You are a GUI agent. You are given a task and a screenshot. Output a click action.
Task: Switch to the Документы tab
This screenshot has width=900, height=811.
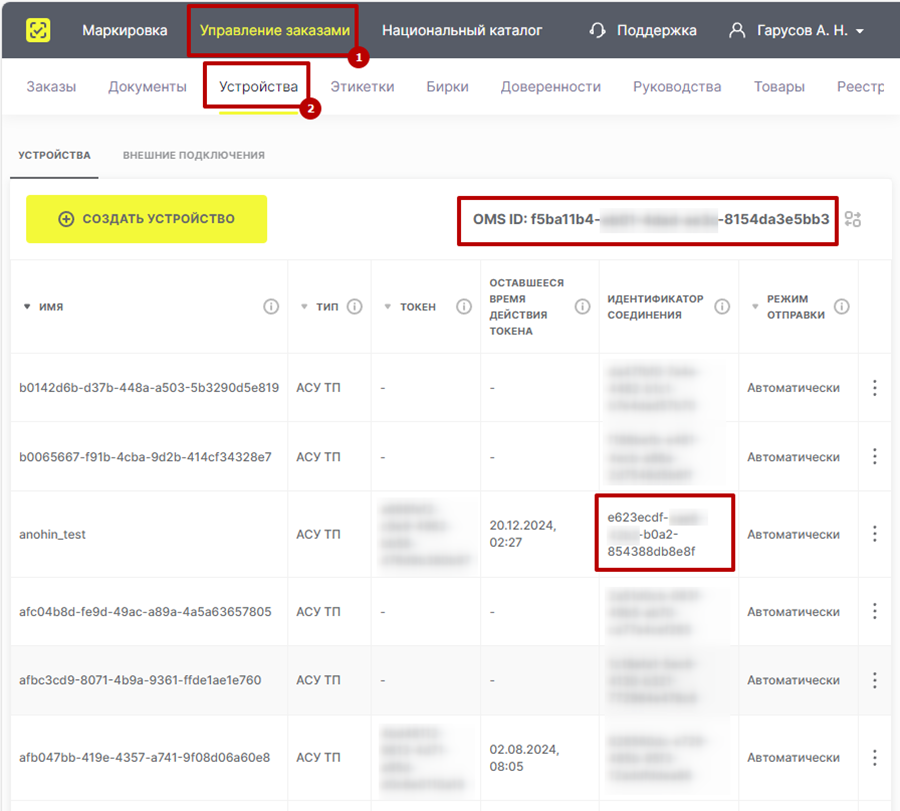pos(148,87)
